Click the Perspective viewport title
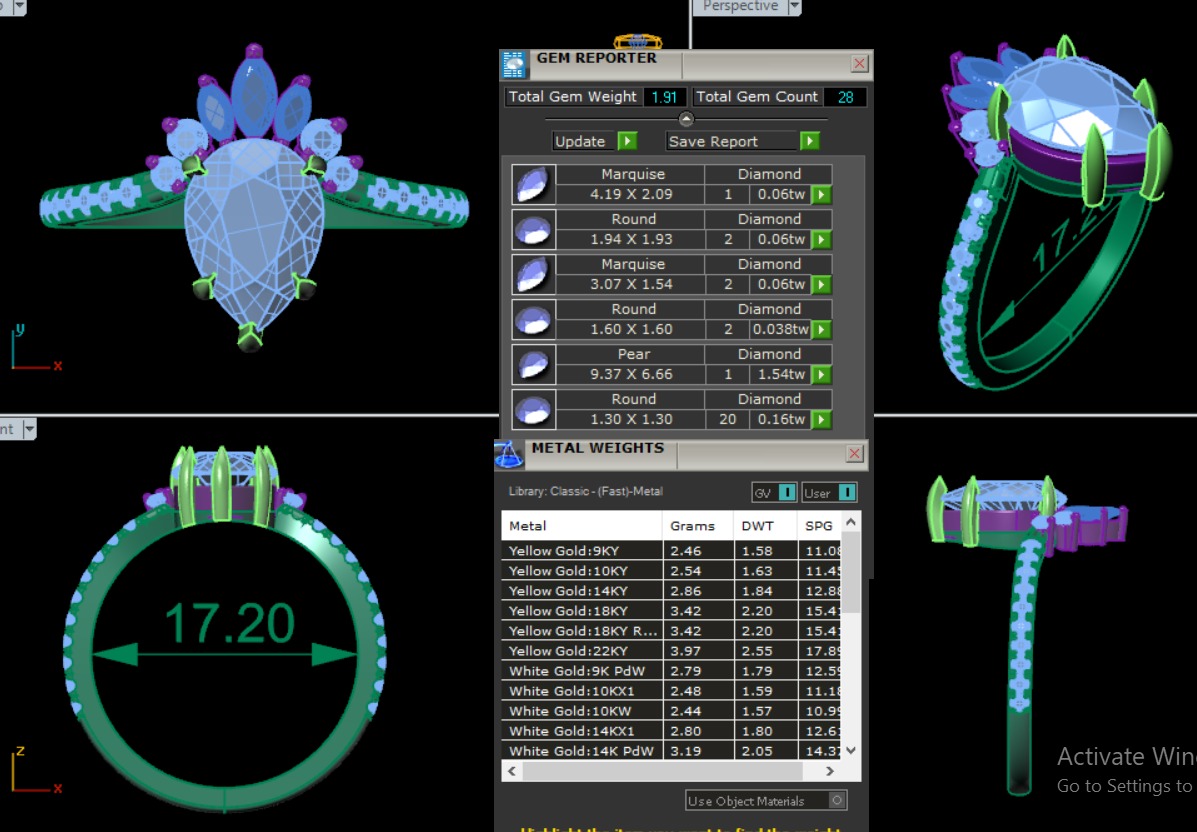This screenshot has height=832, width=1197. pyautogui.click(x=740, y=6)
